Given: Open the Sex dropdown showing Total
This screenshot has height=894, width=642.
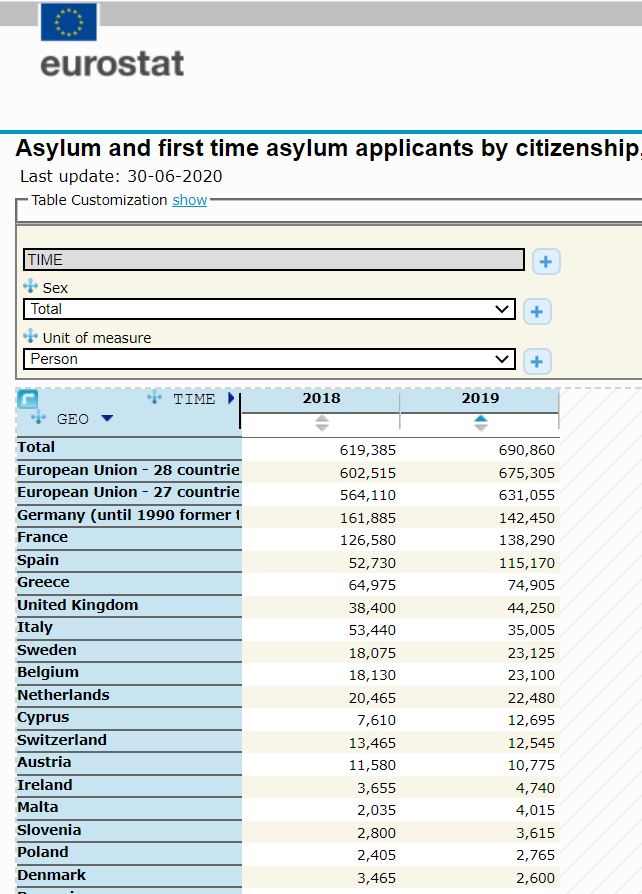Looking at the screenshot, I should (x=269, y=309).
